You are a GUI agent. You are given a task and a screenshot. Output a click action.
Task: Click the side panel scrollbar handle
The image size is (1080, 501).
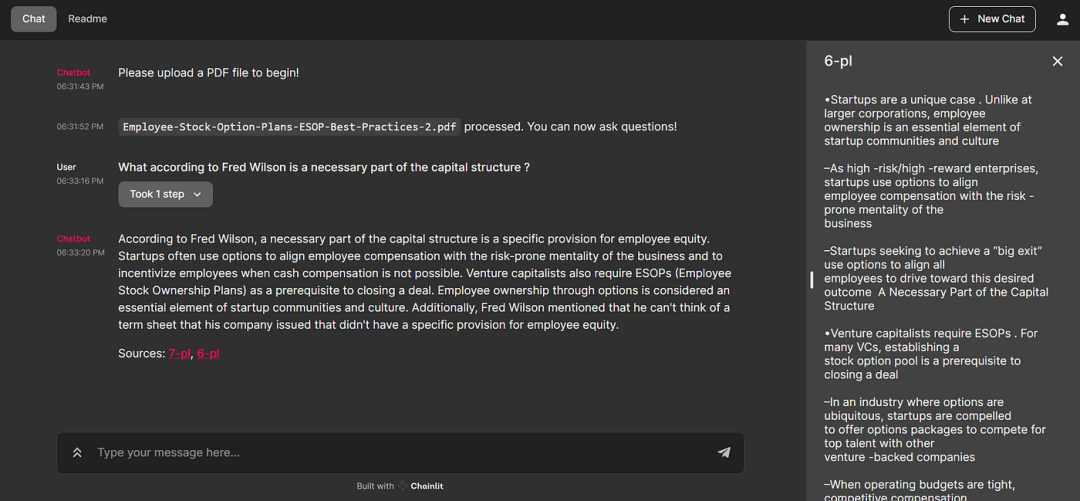pos(812,279)
